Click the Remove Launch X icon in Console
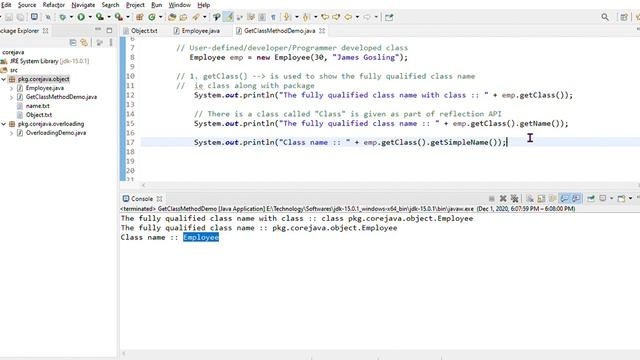640x360 pixels. pyautogui.click(x=503, y=198)
